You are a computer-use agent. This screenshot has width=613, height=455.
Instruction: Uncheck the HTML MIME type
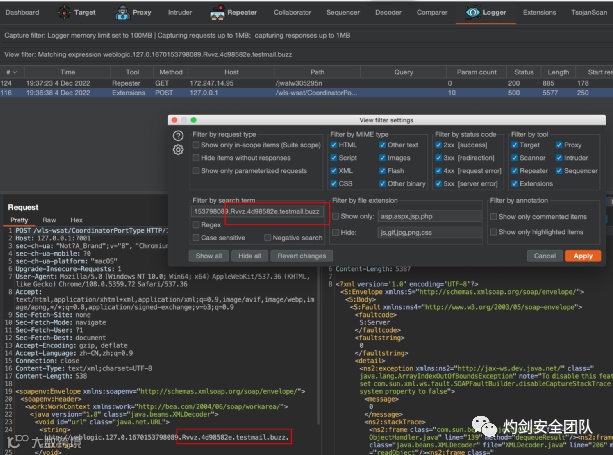333,145
